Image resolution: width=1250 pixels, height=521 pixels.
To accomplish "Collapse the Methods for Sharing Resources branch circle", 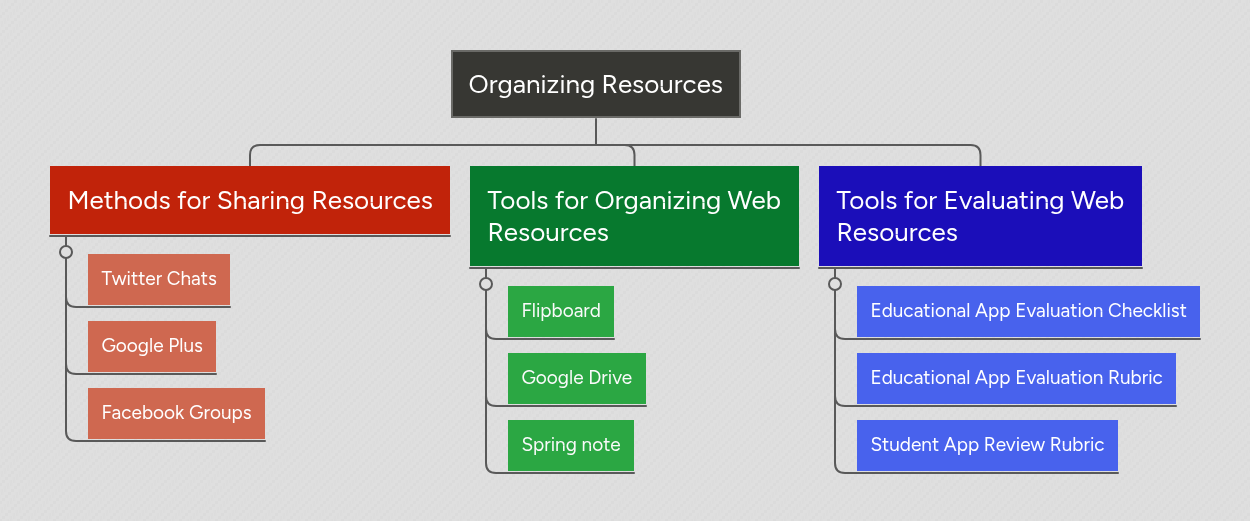I will tap(66, 252).
